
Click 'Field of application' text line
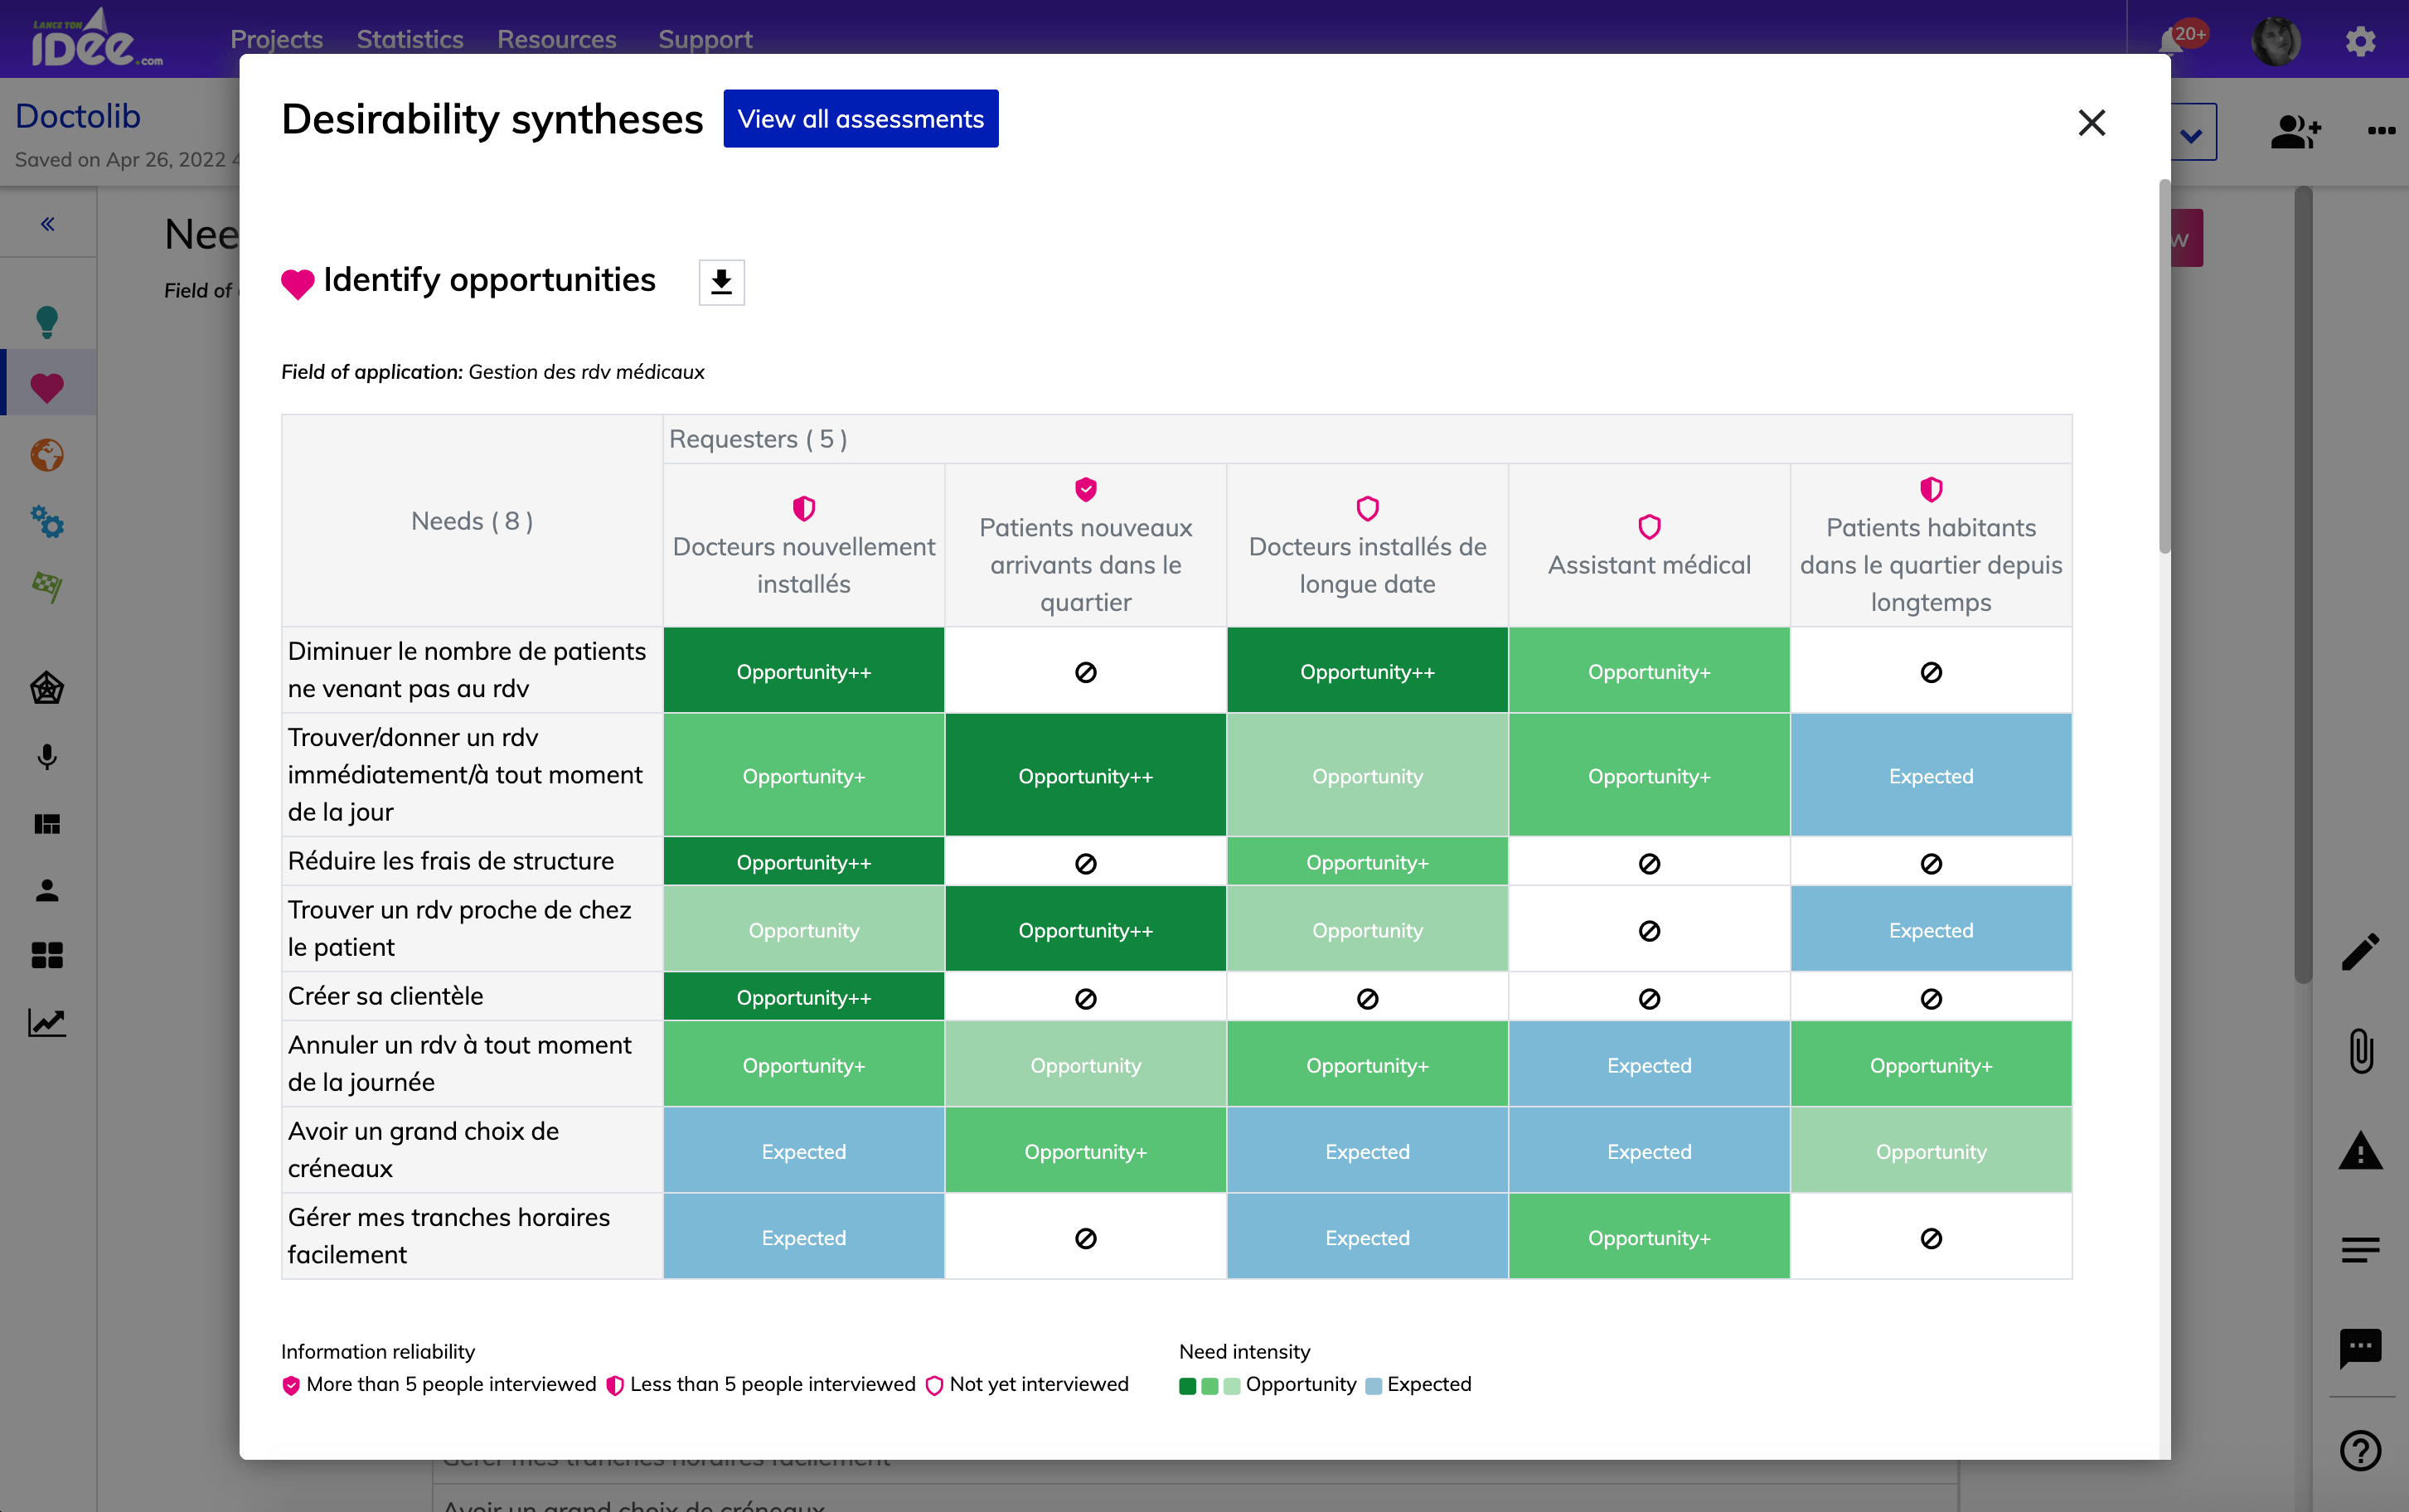[492, 372]
